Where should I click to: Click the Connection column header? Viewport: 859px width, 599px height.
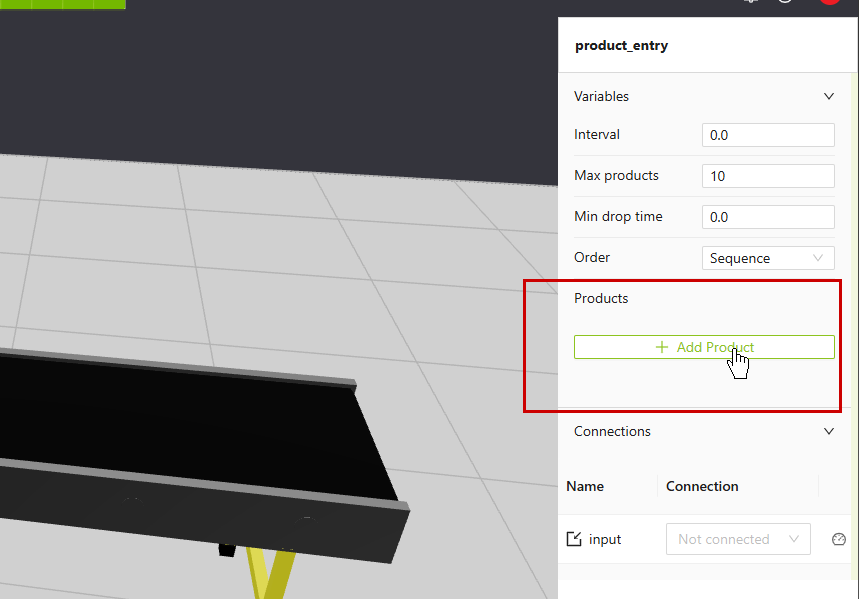coord(702,486)
